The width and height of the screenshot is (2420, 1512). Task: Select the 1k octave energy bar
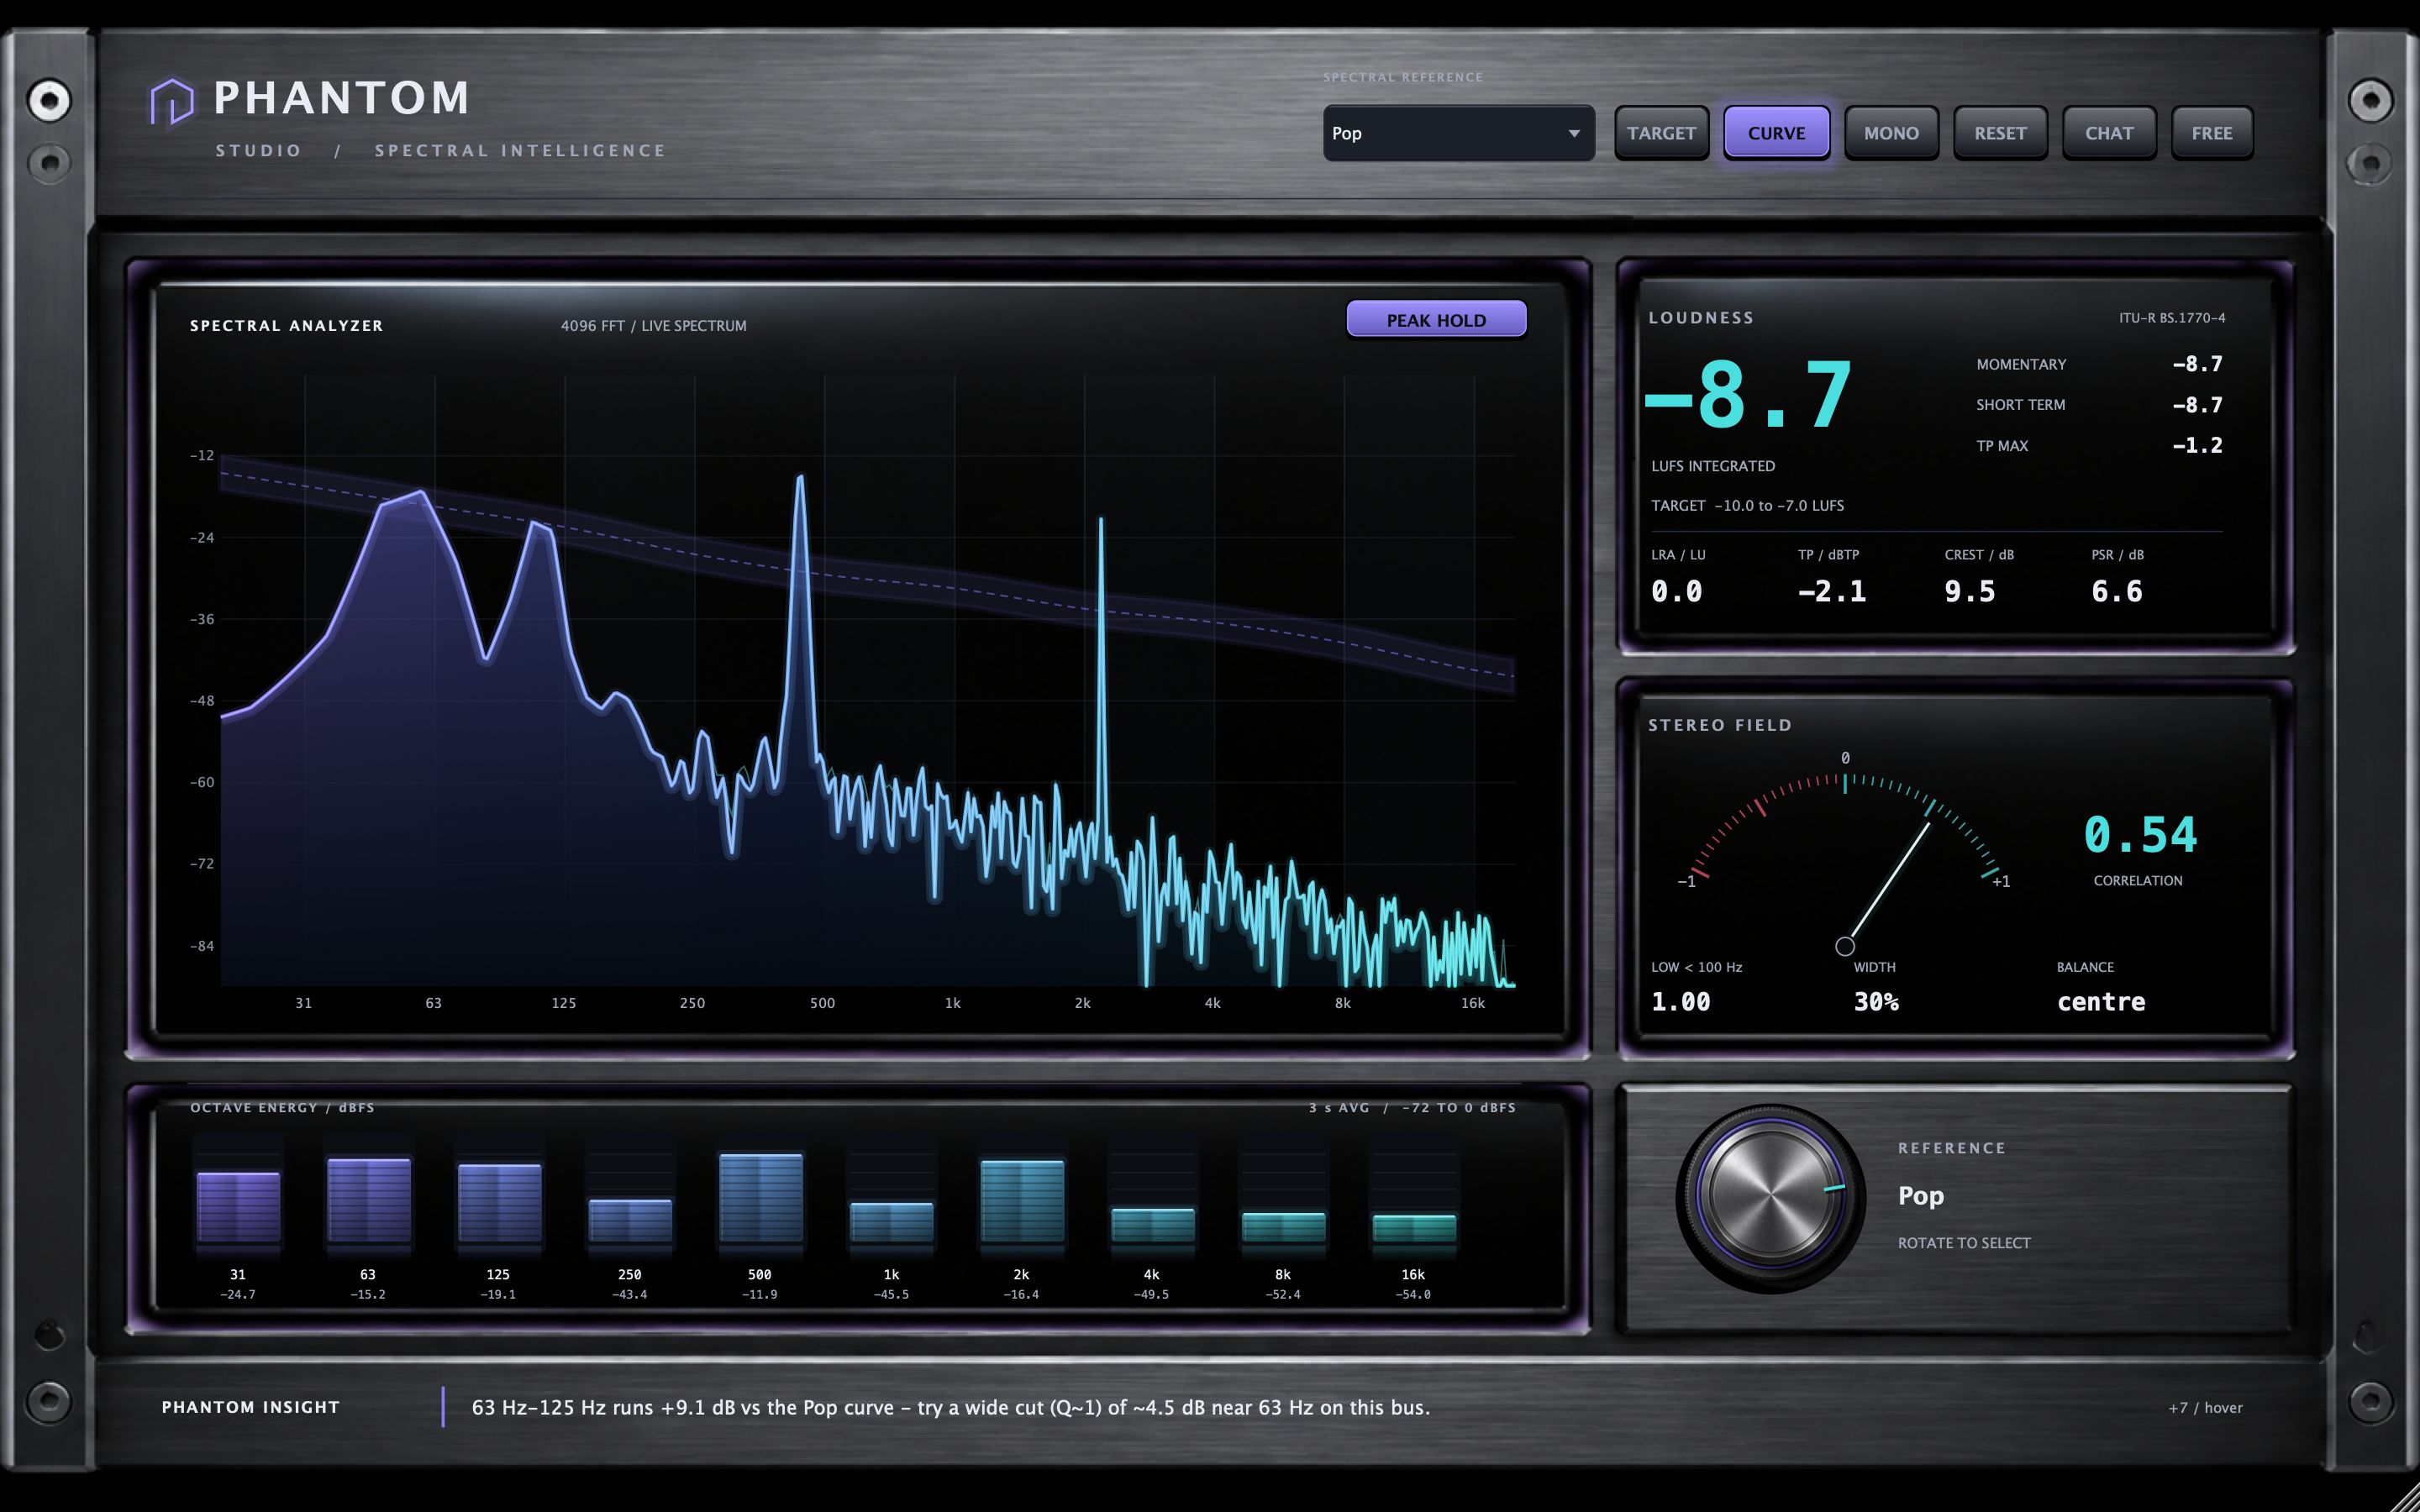pos(891,1223)
